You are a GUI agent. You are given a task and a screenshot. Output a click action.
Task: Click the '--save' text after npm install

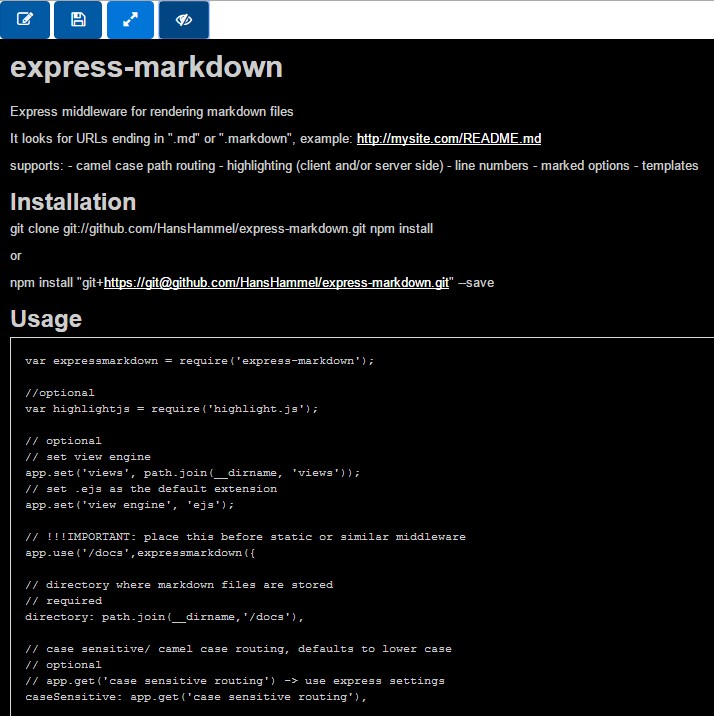(x=476, y=283)
